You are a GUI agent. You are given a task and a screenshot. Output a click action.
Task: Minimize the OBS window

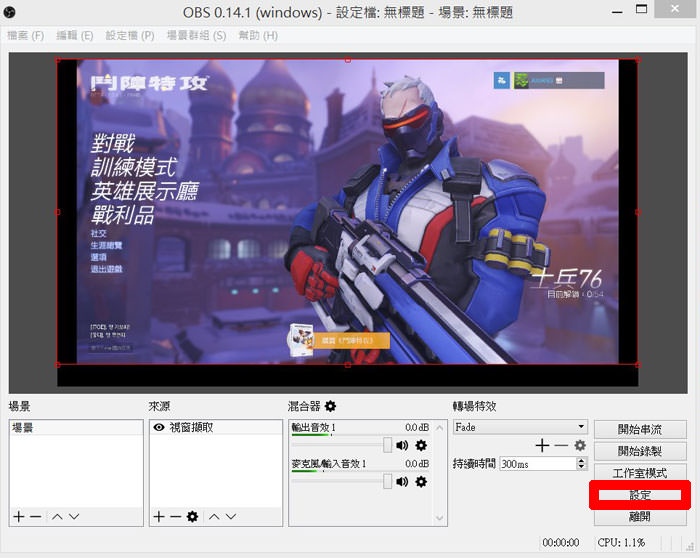617,12
